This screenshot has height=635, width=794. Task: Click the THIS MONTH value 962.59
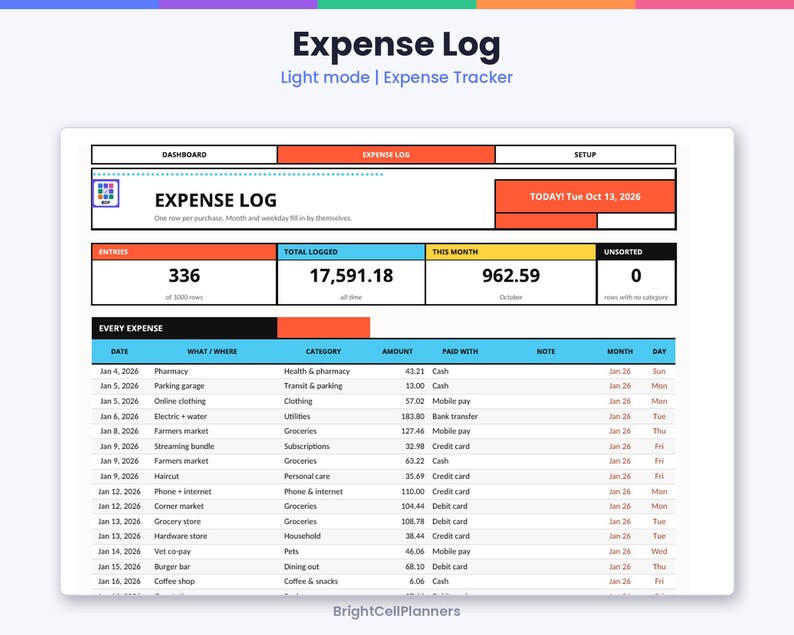[510, 275]
